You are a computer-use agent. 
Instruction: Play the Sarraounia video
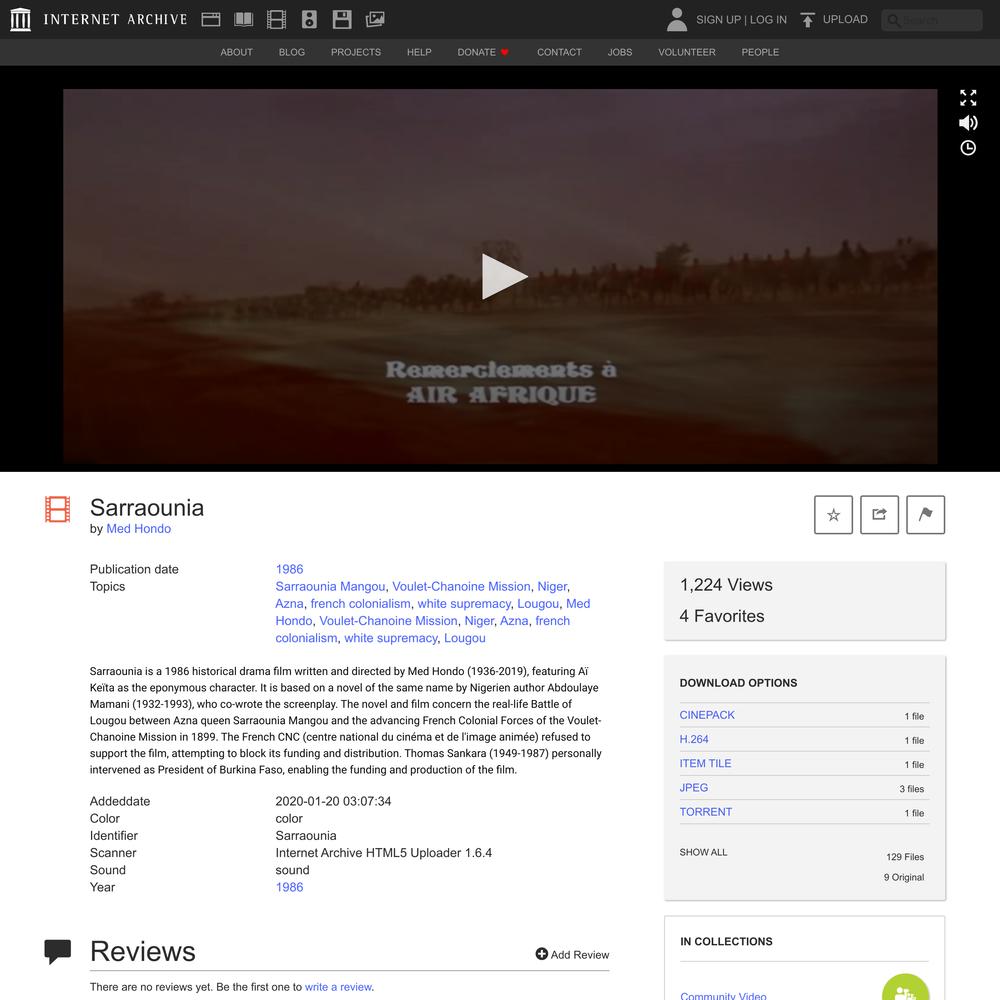504,276
